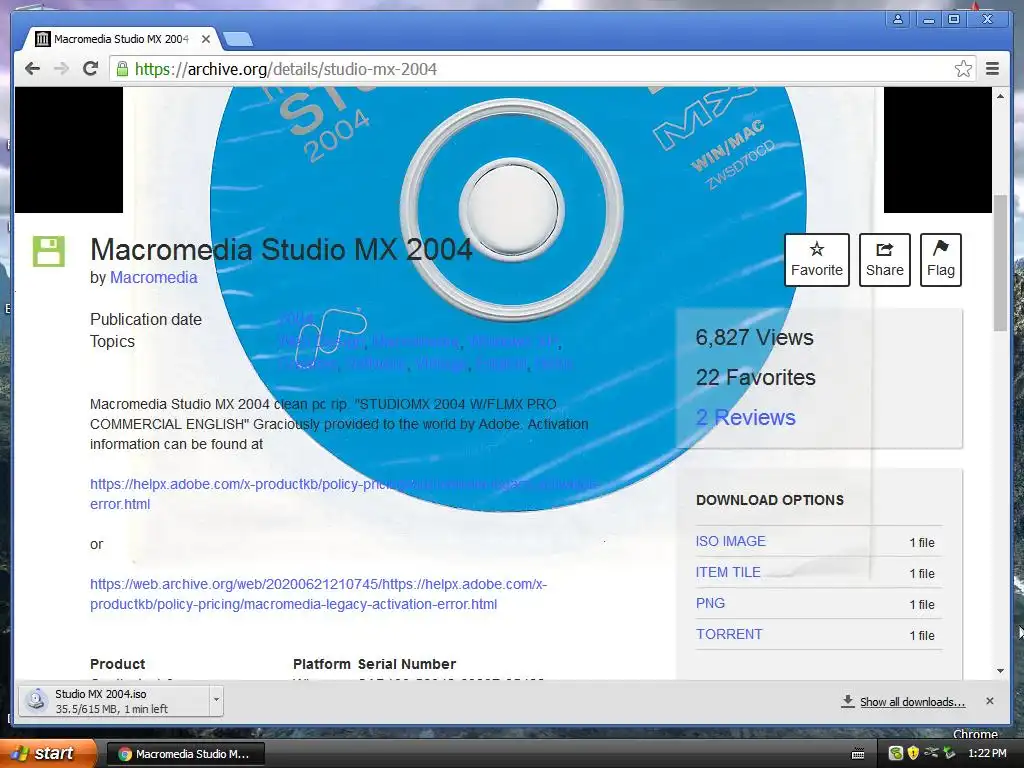1024x768 pixels.
Task: Go forward with the browser forward arrow
Action: tap(61, 69)
